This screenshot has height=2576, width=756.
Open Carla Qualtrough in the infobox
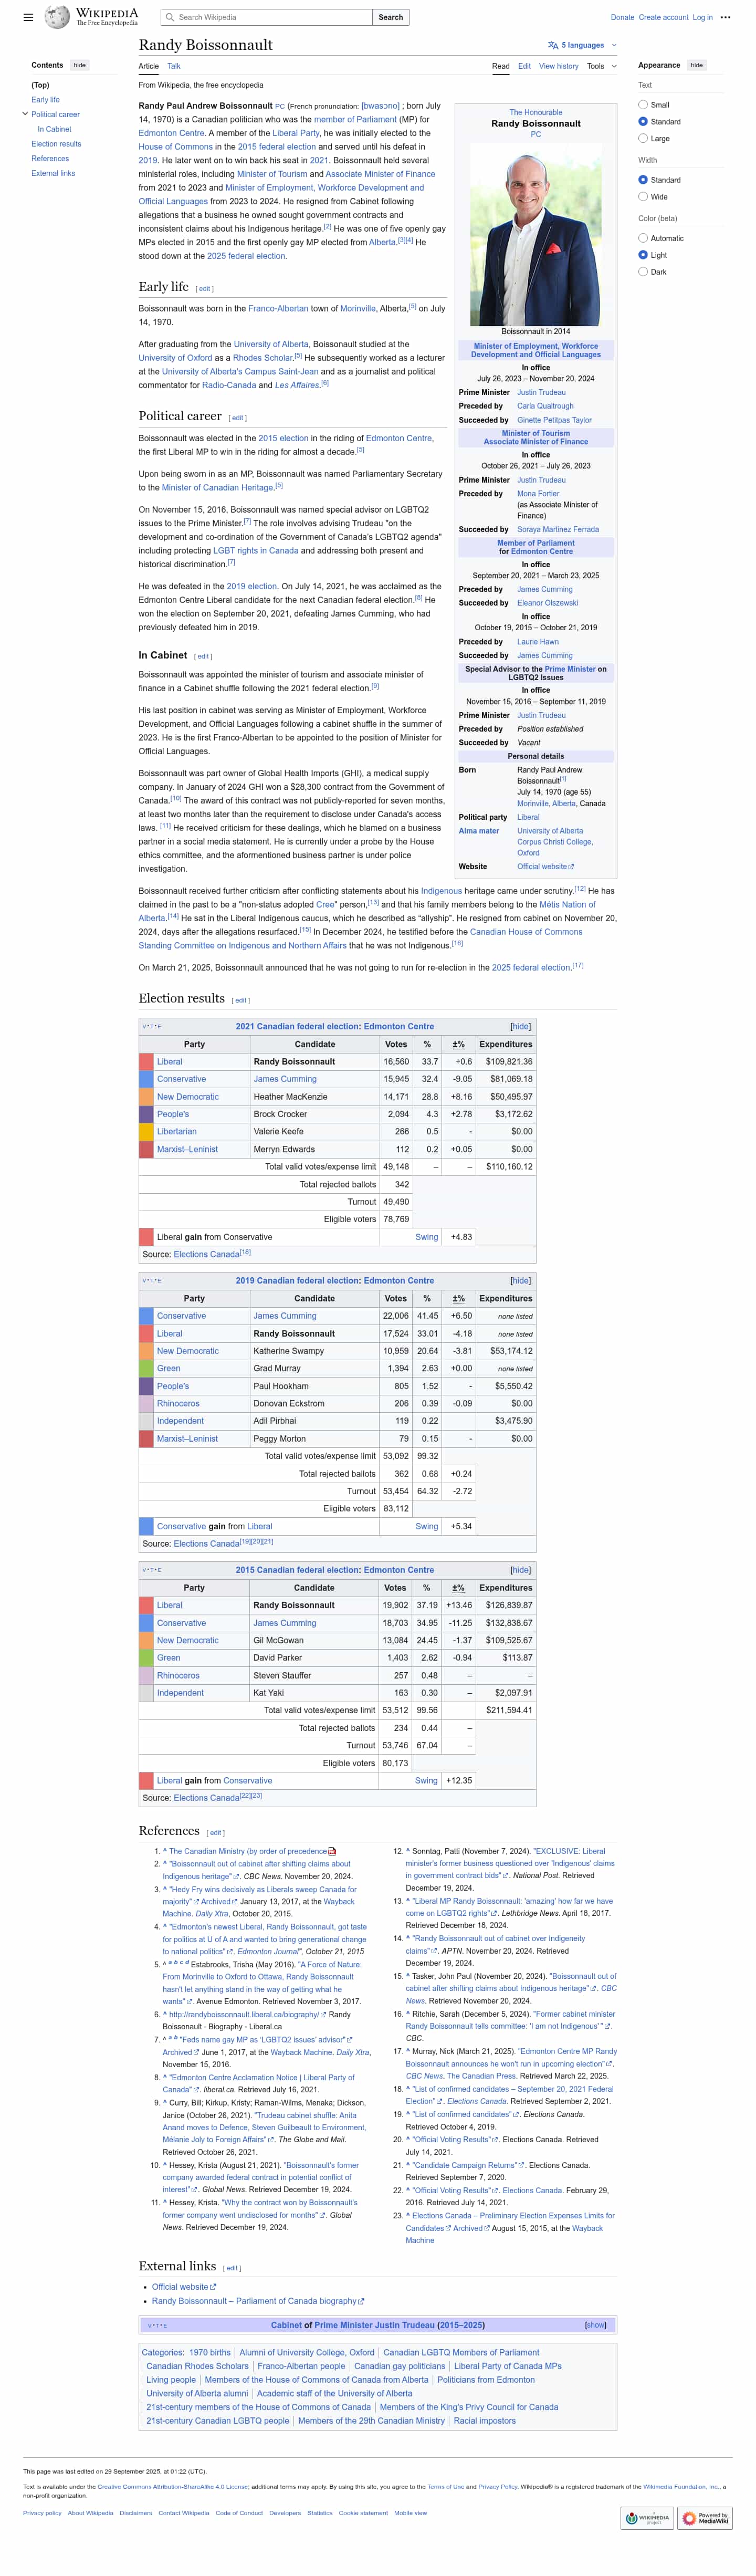(x=545, y=406)
